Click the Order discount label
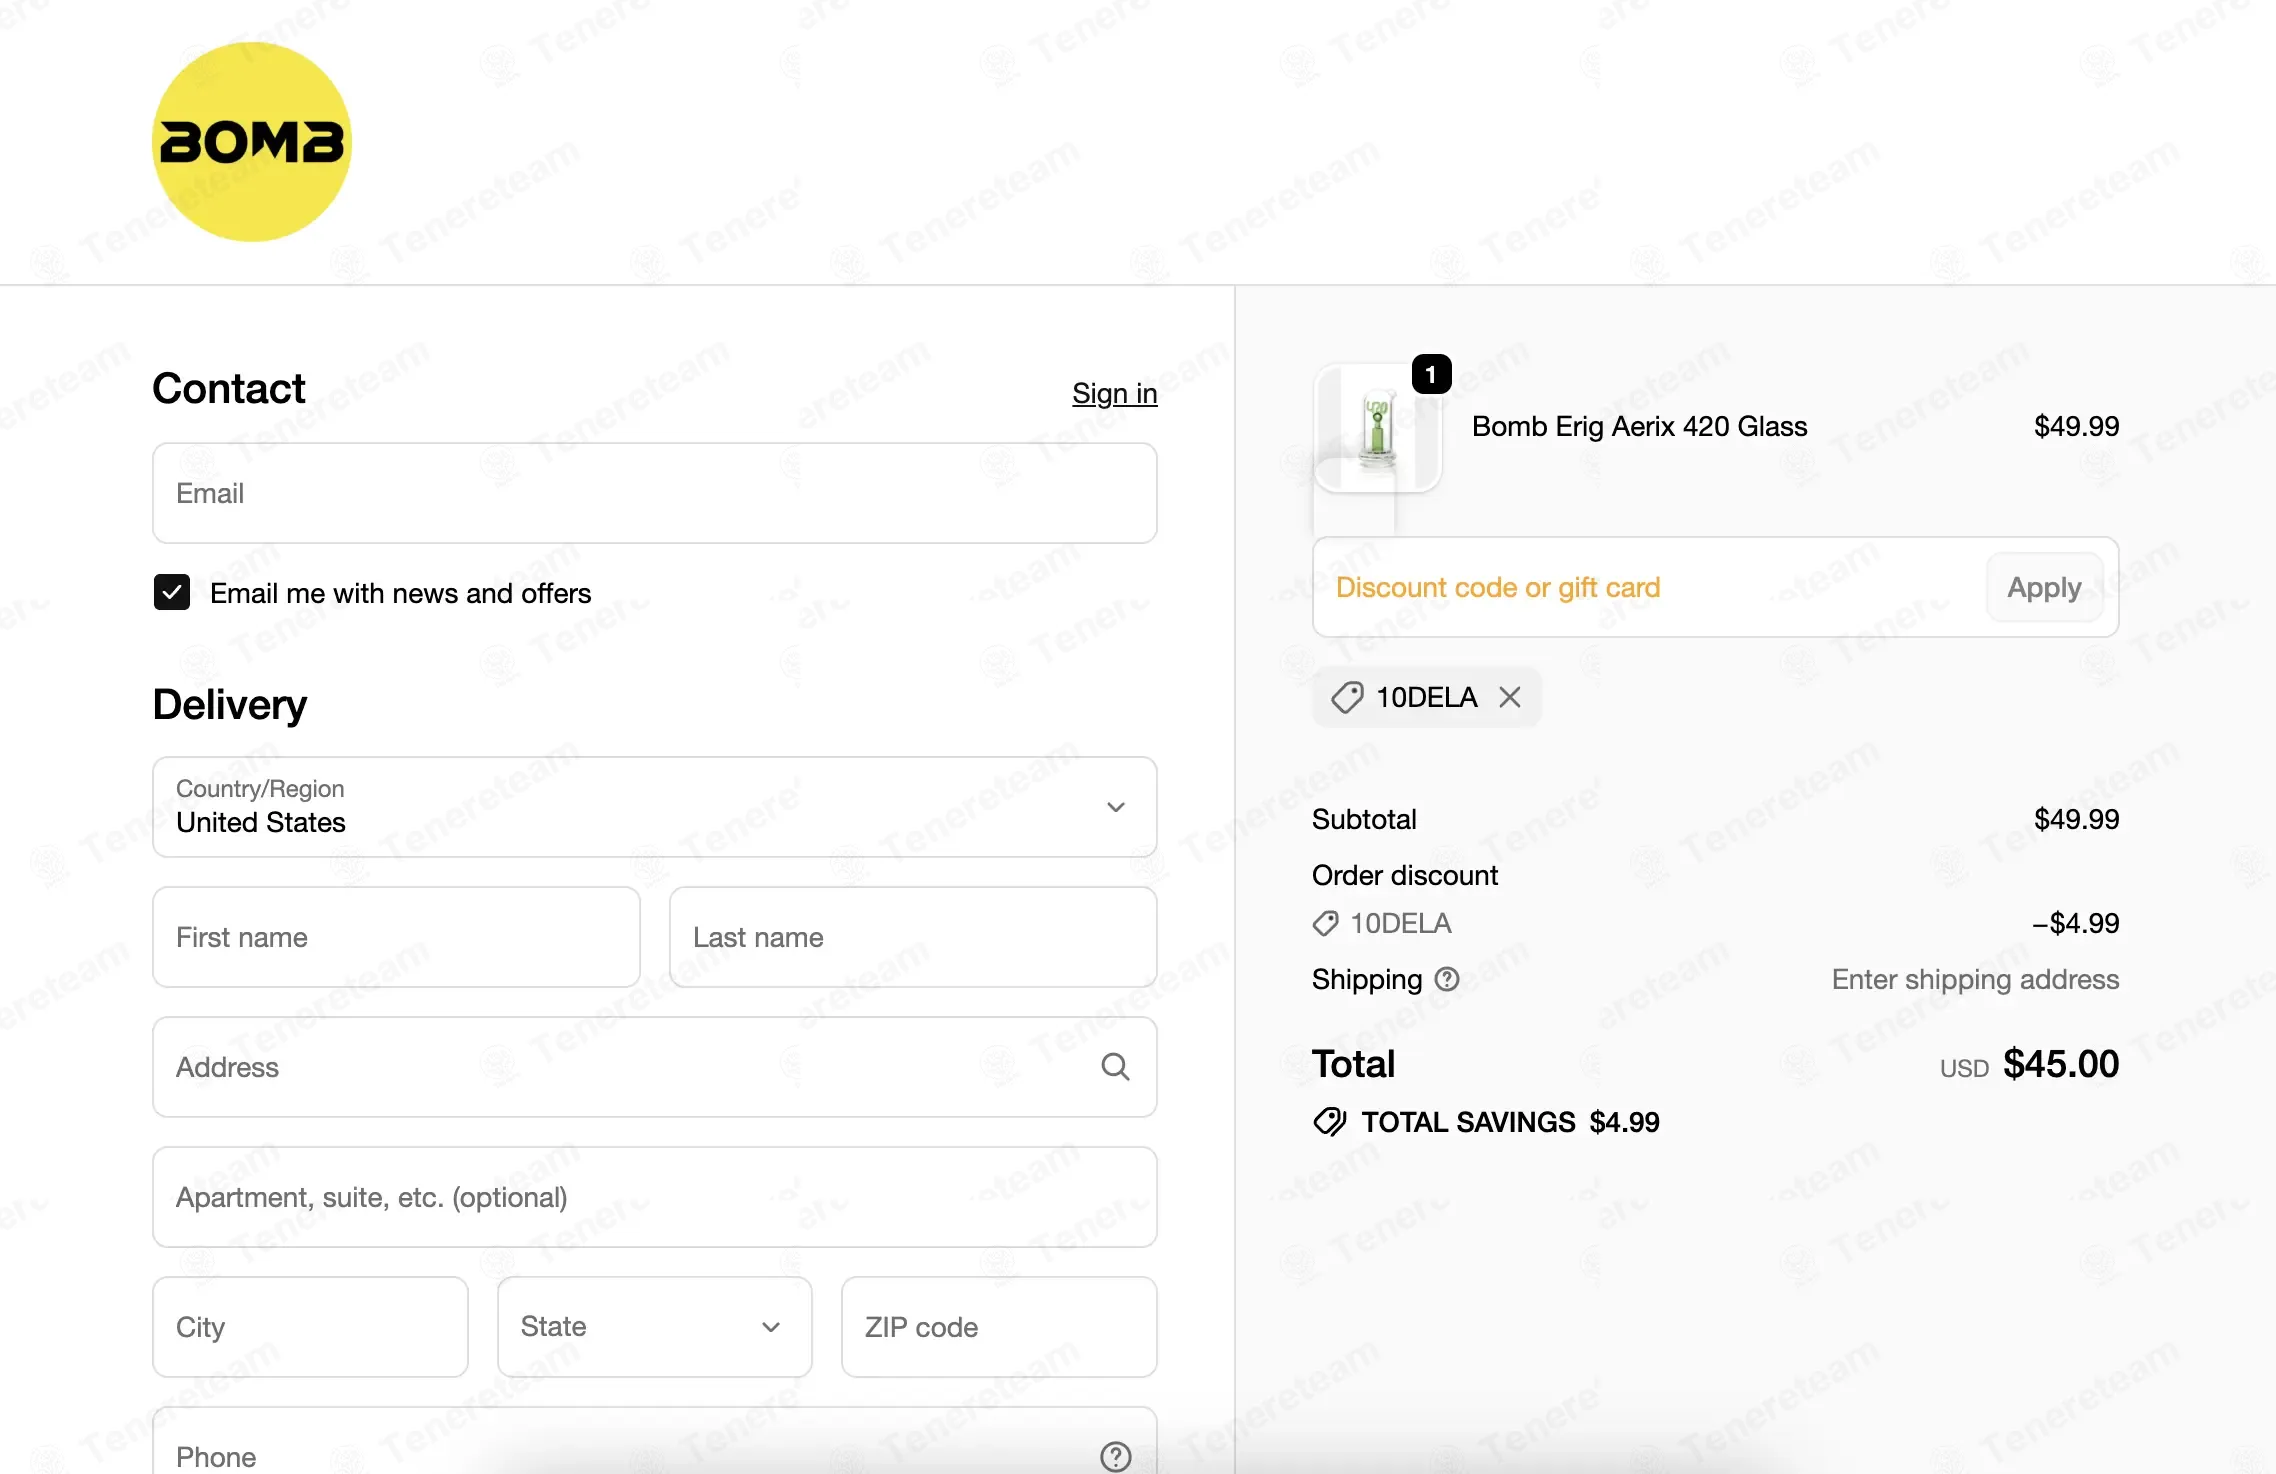Viewport: 2276px width, 1474px height. pos(1404,875)
